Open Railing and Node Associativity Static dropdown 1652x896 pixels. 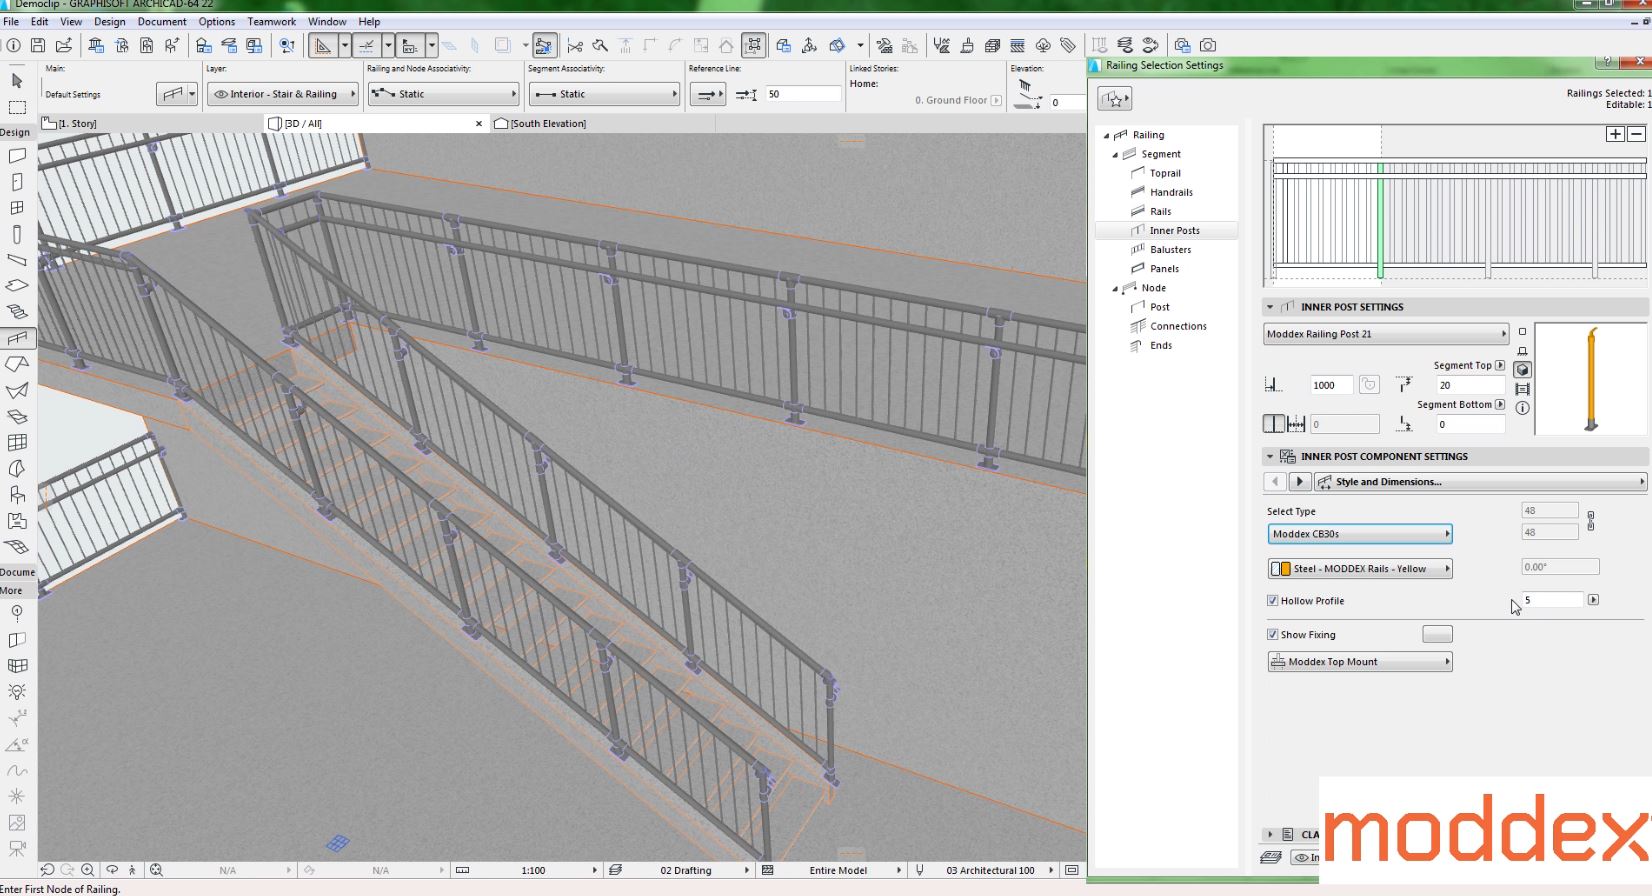click(x=443, y=94)
